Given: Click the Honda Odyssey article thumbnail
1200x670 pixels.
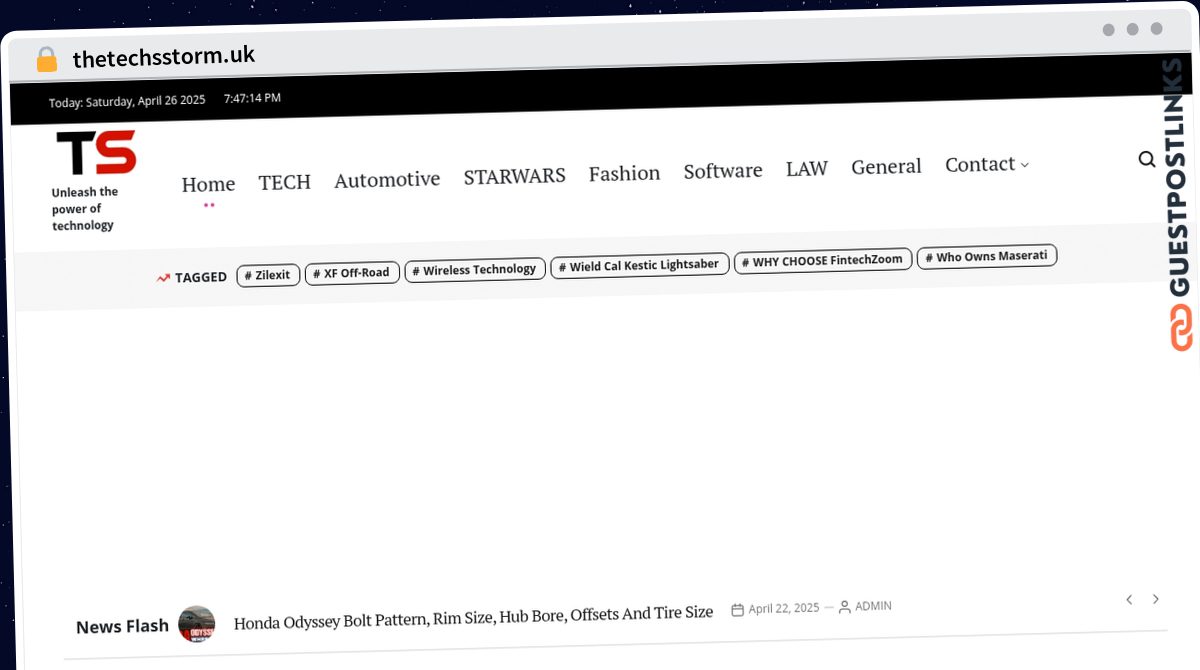Looking at the screenshot, I should [197, 624].
